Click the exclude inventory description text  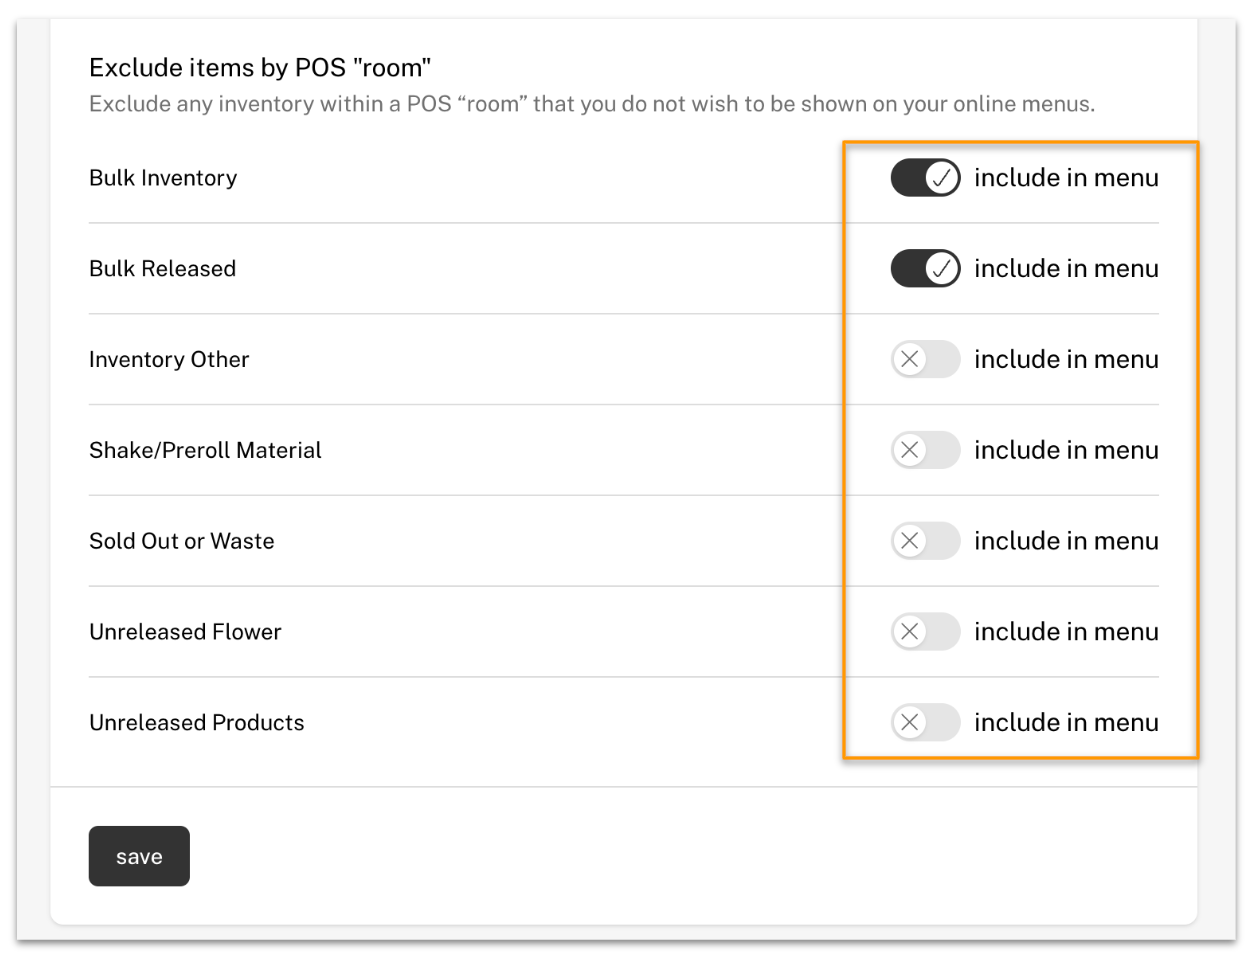coord(591,104)
